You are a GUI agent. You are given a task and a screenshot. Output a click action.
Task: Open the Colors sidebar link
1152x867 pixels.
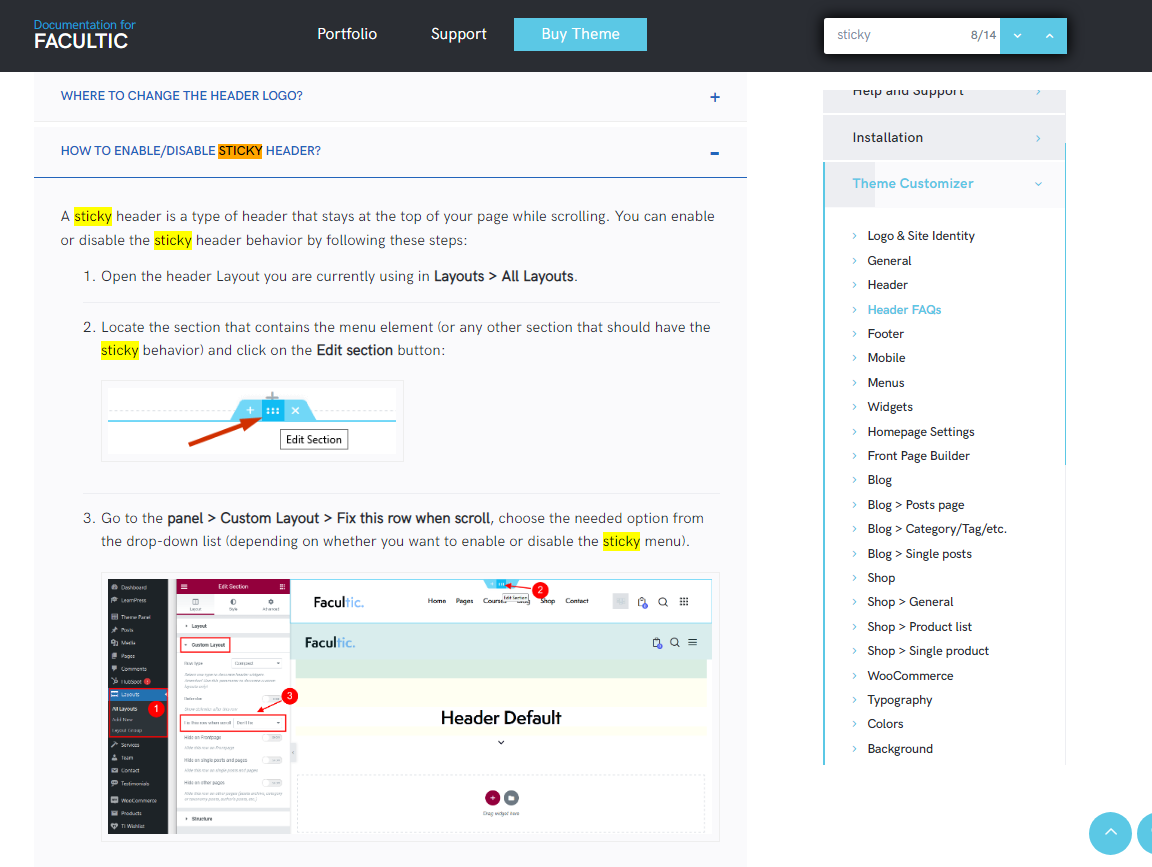click(x=885, y=724)
